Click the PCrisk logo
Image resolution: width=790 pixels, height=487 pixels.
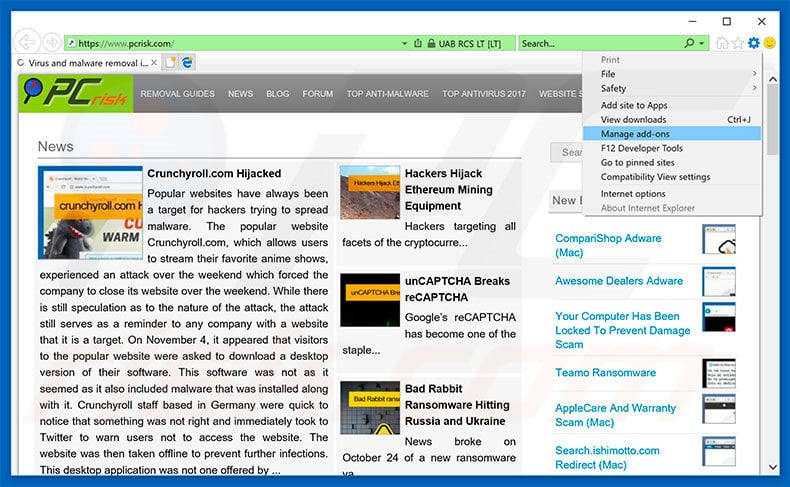(76, 93)
